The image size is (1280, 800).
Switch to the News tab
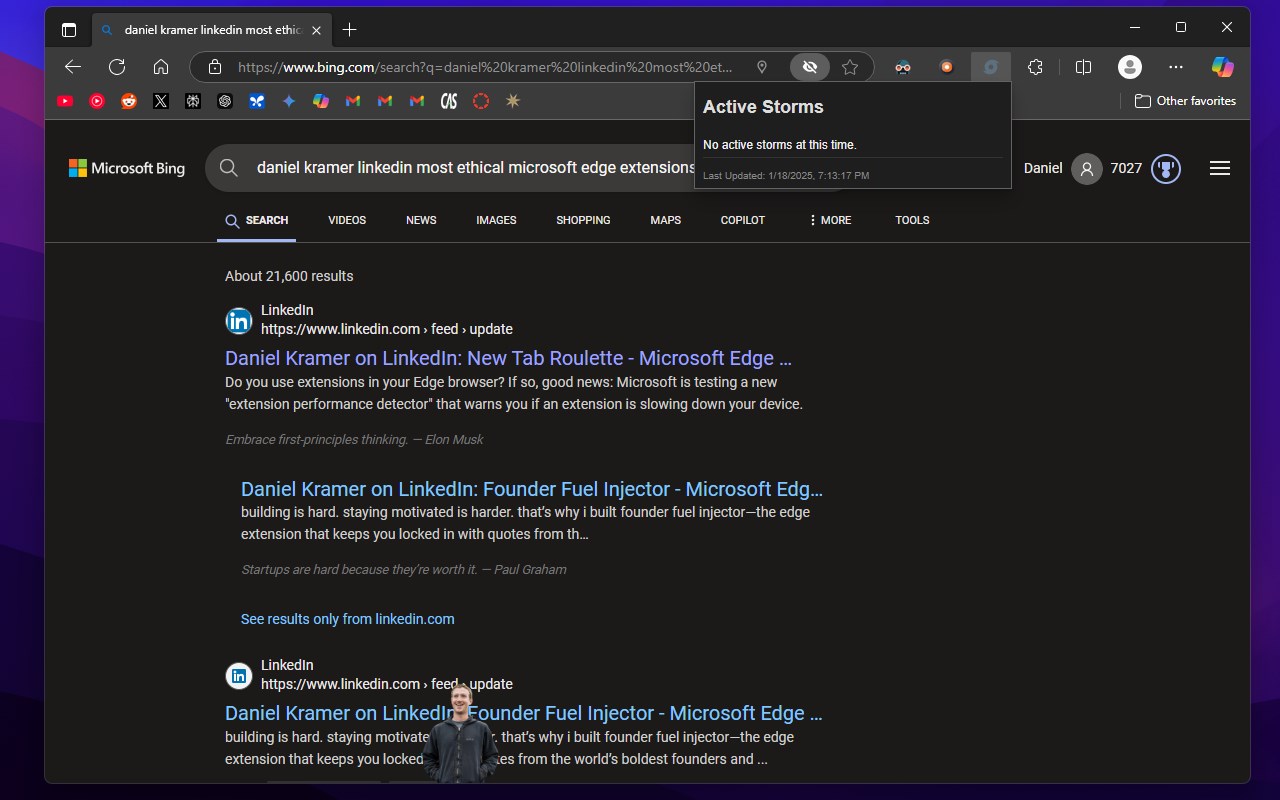point(421,220)
